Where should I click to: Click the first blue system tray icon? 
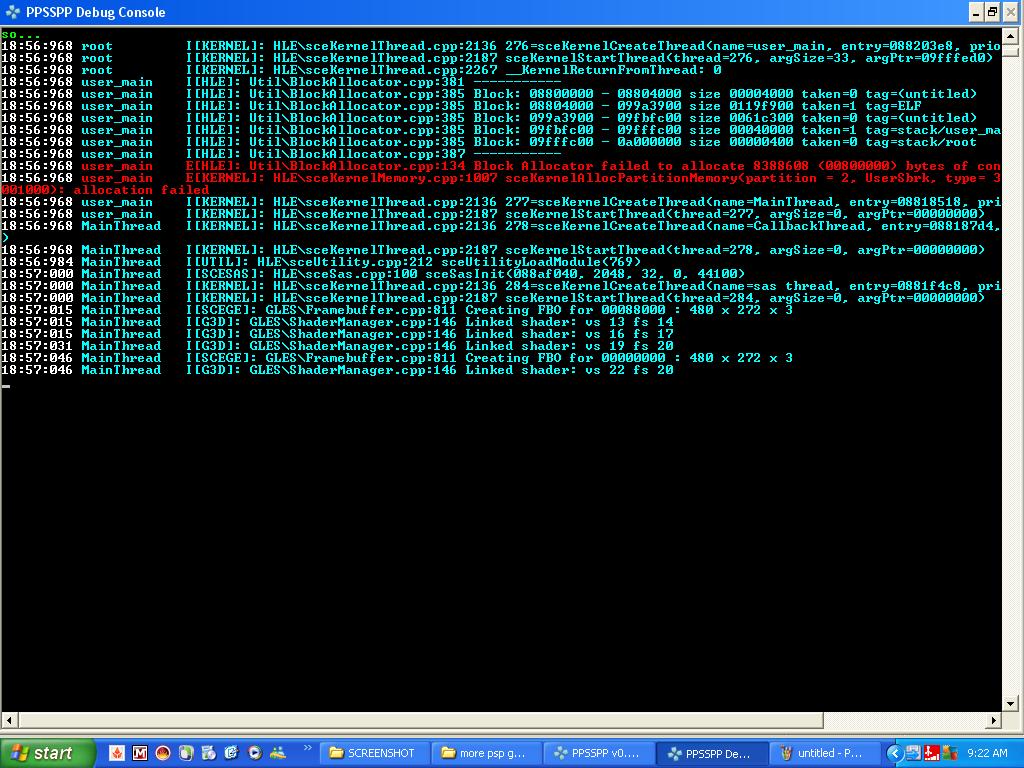[913, 753]
